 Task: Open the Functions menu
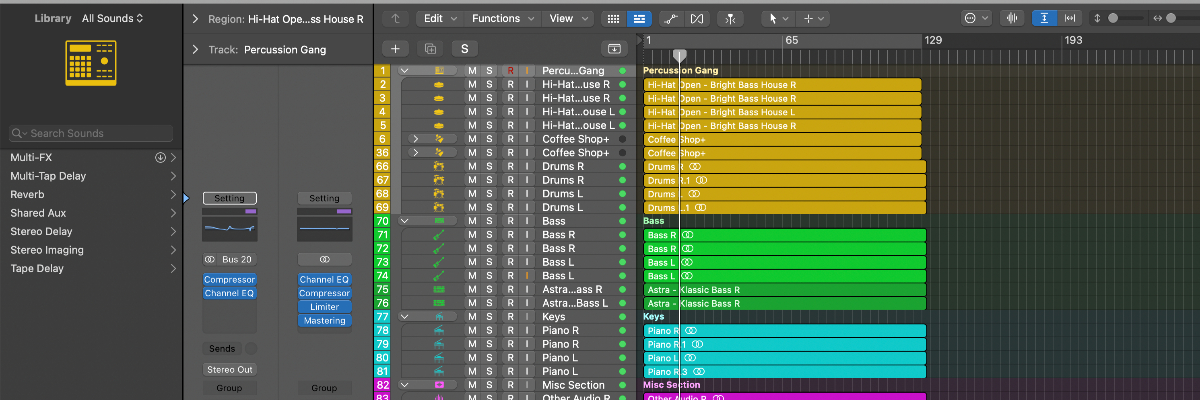coord(503,18)
